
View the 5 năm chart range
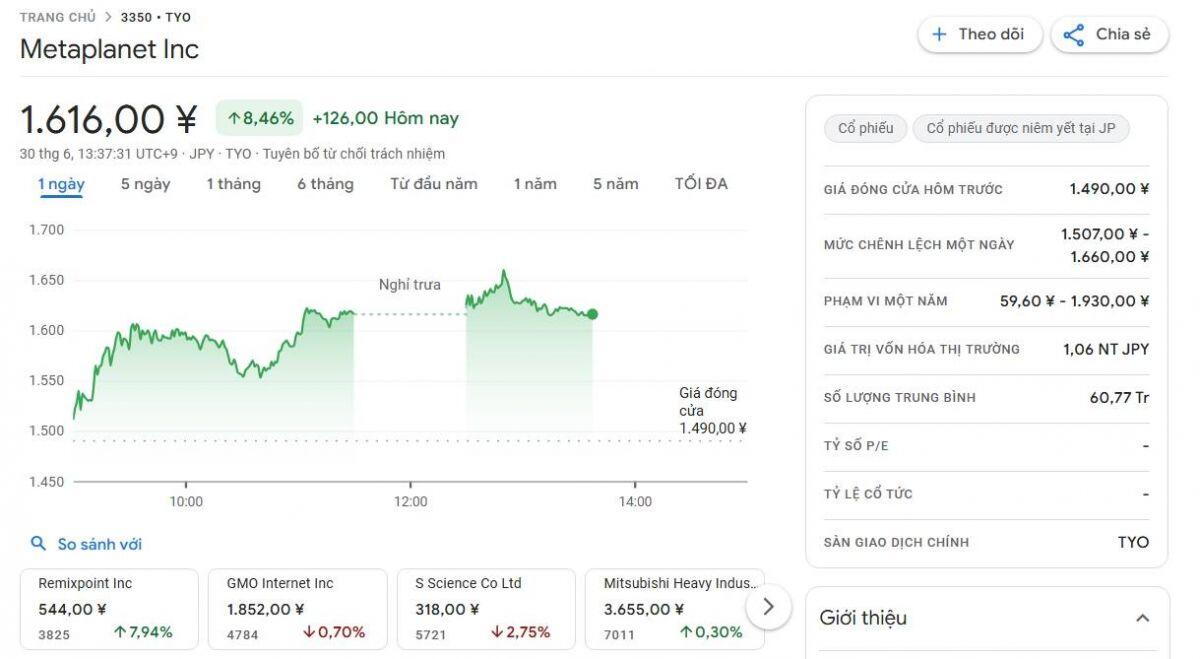click(x=615, y=184)
